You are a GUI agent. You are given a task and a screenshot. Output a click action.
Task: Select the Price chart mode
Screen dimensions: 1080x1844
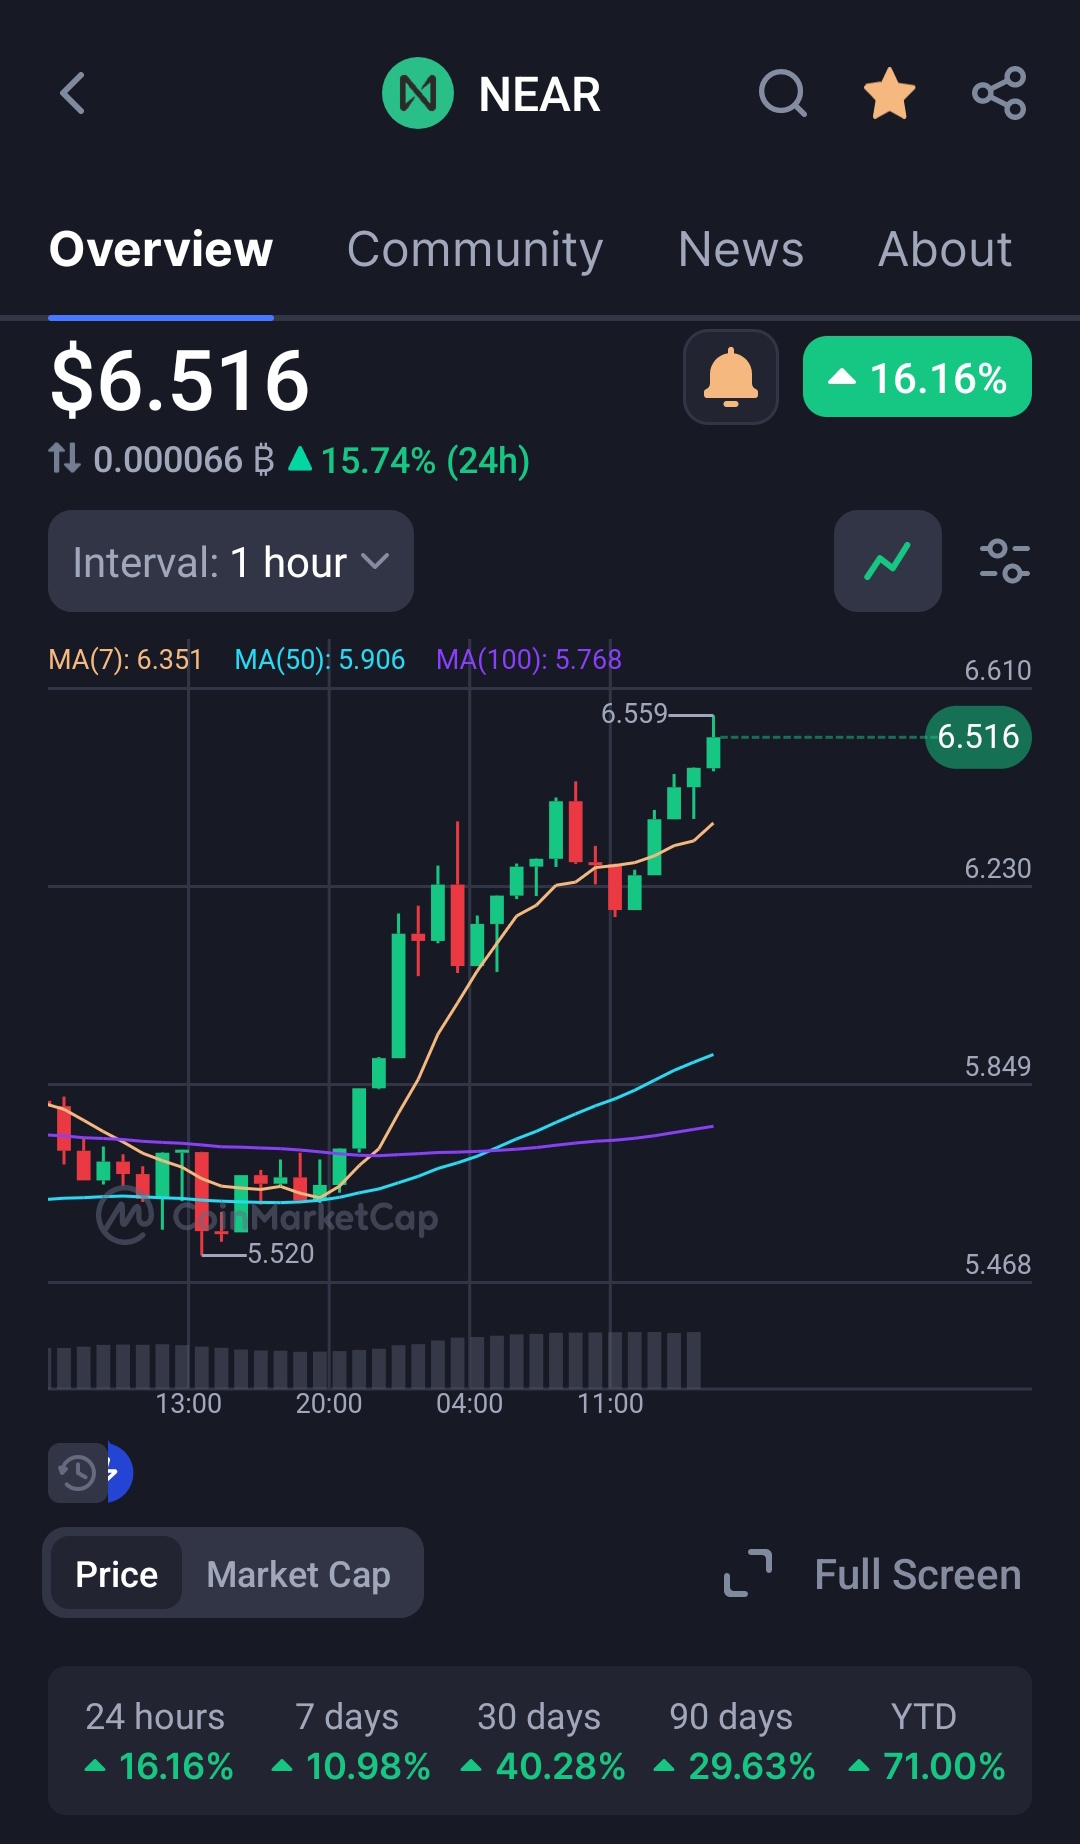point(117,1574)
